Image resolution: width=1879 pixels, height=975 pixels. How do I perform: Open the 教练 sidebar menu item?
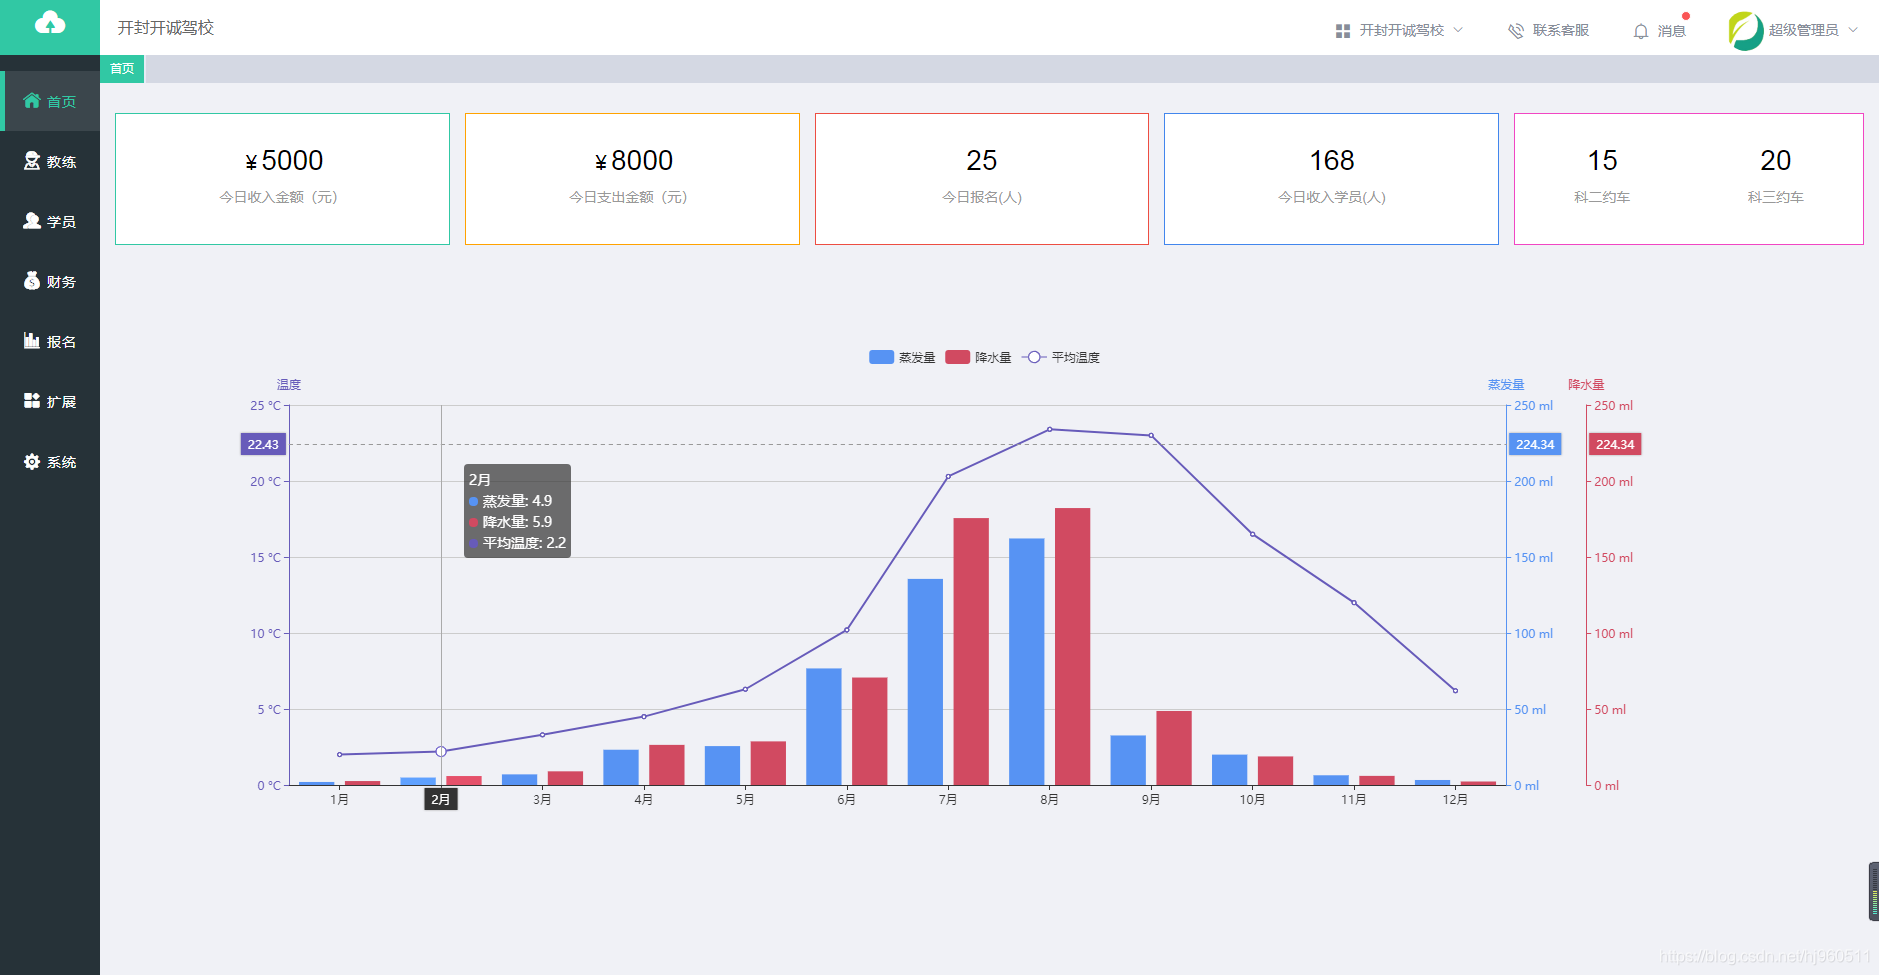point(50,161)
